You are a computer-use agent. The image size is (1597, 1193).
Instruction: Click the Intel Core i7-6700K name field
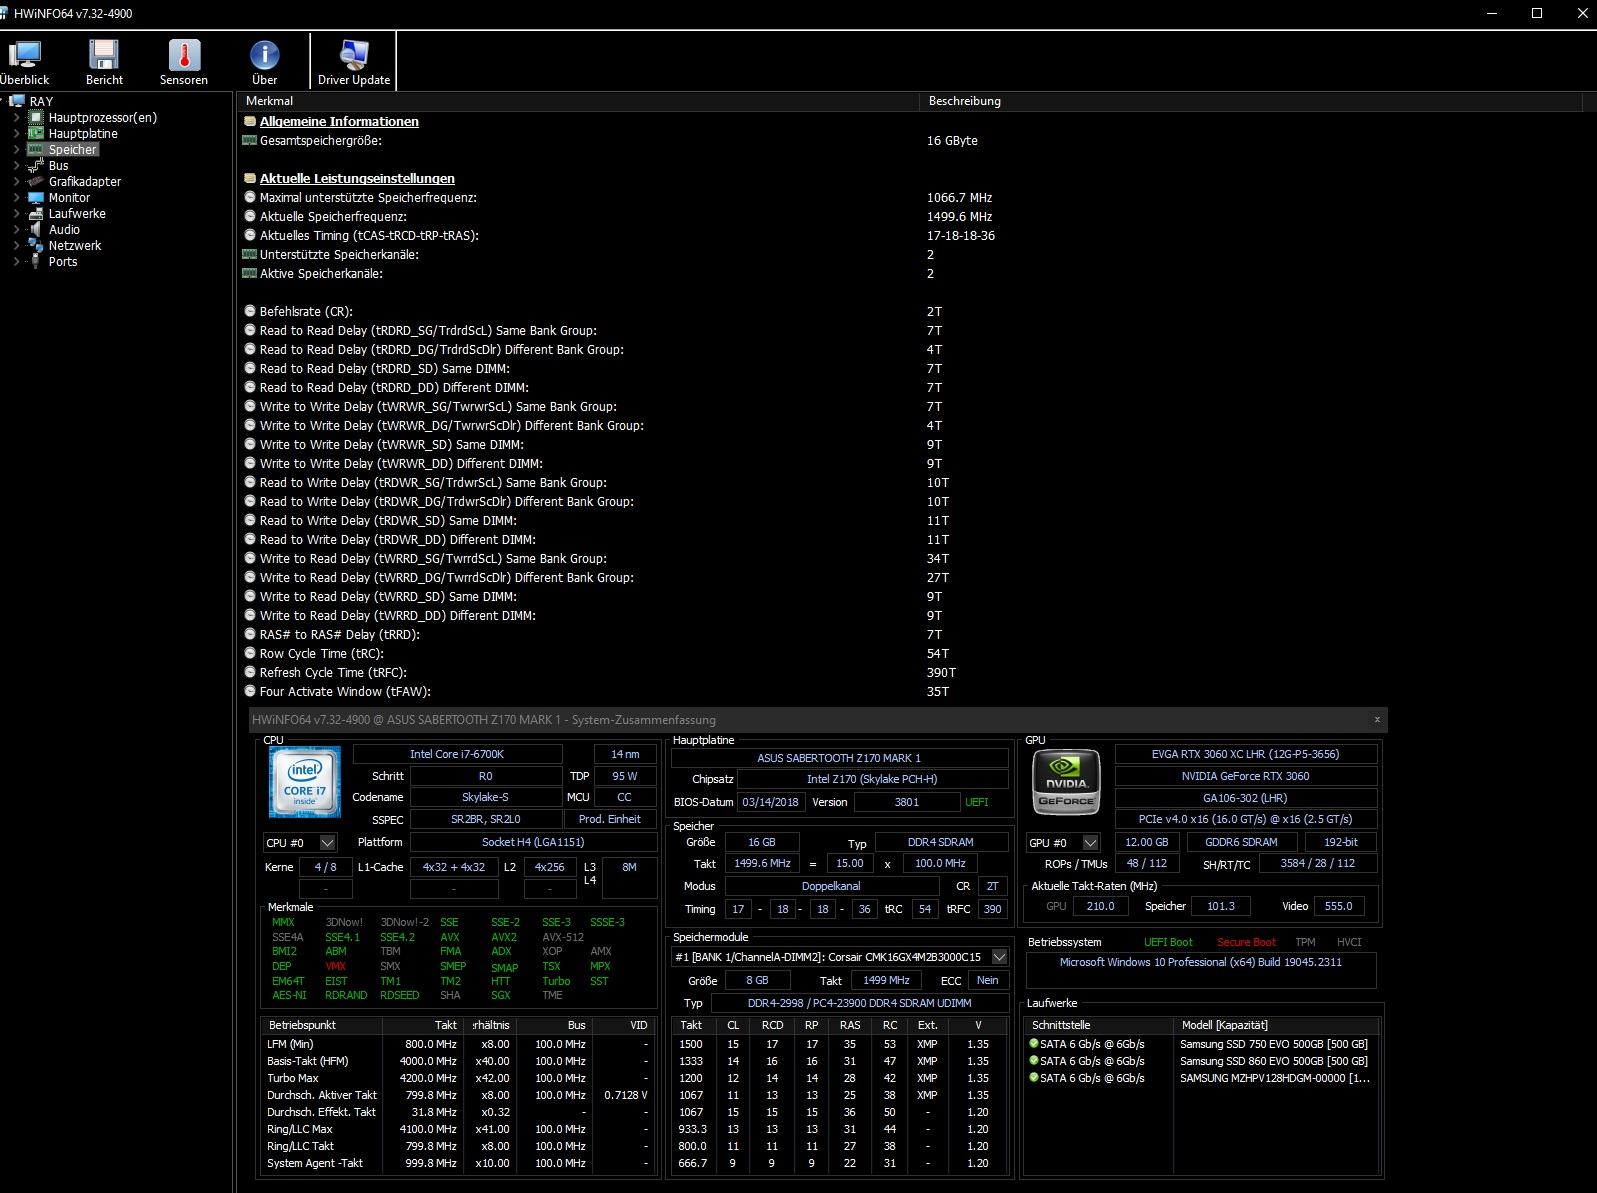[x=457, y=754]
